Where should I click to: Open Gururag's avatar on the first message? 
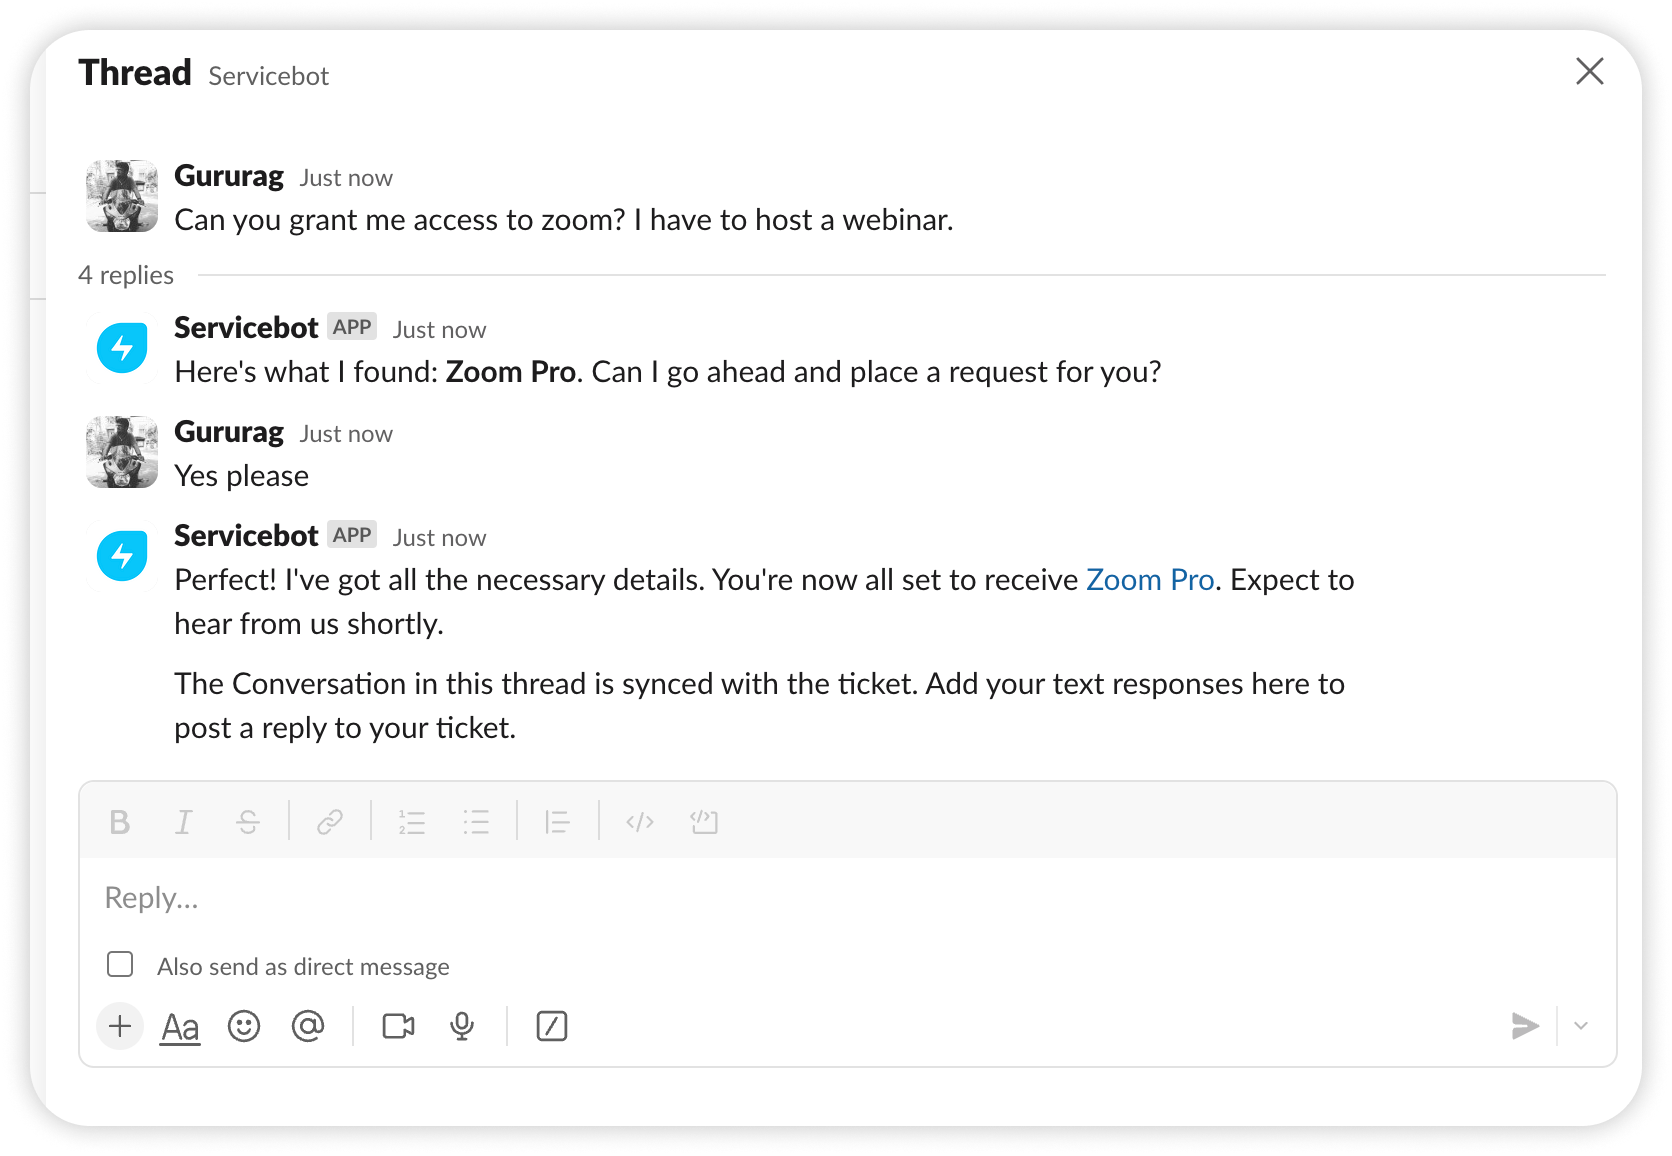[122, 196]
